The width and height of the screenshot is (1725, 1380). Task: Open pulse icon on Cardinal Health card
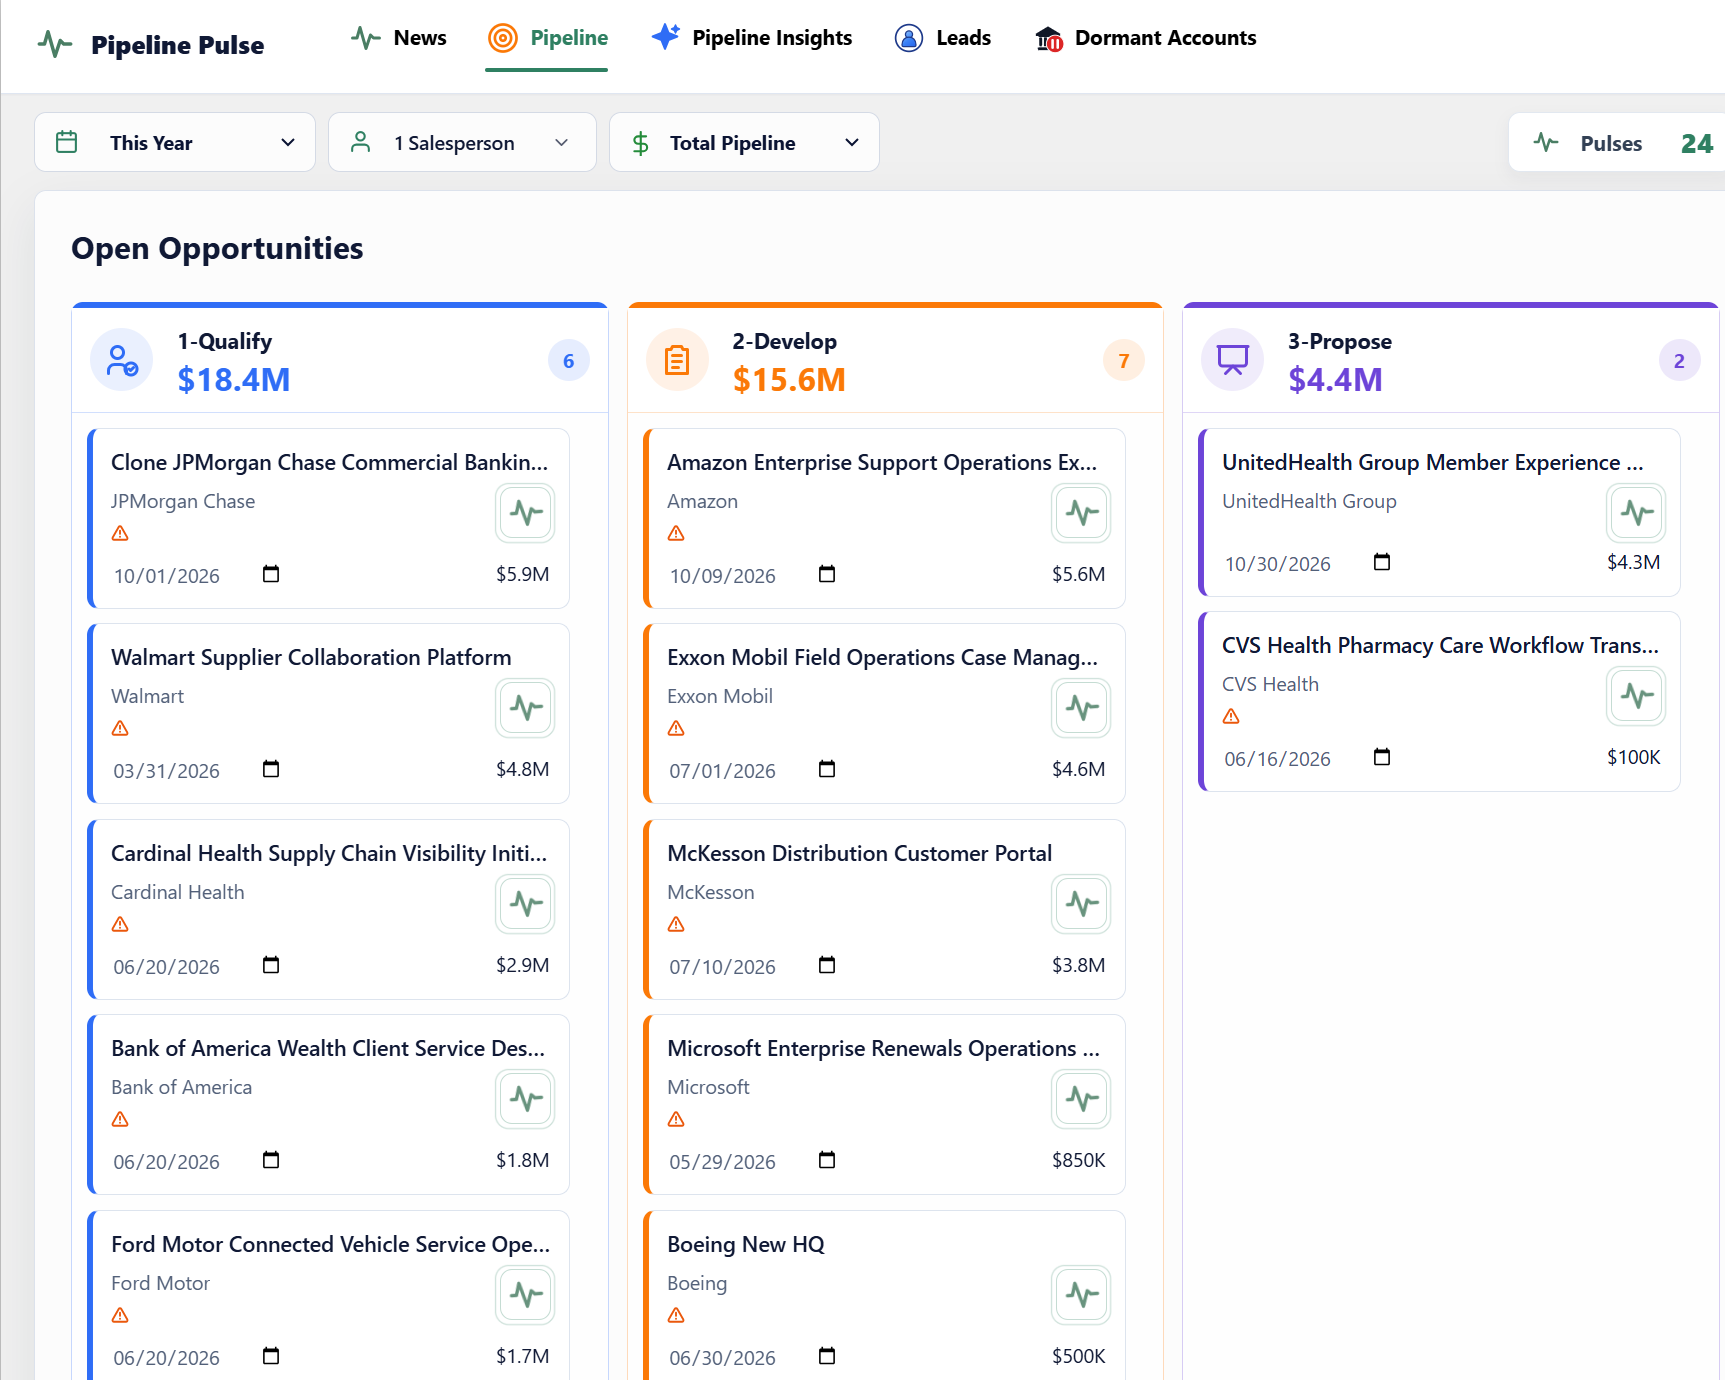tap(526, 904)
